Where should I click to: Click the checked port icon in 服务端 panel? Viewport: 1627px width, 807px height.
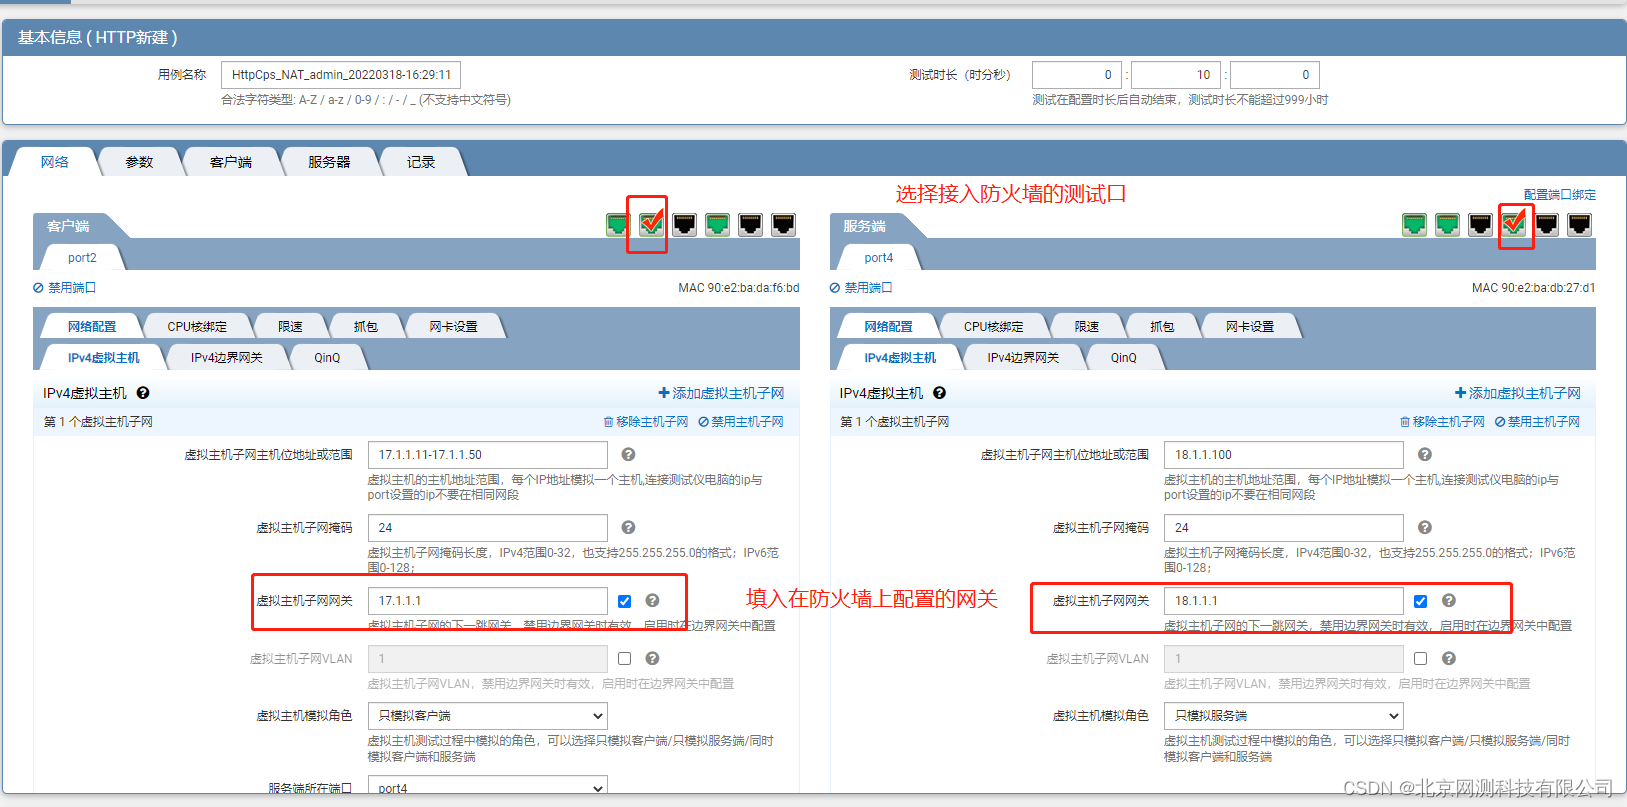1514,224
